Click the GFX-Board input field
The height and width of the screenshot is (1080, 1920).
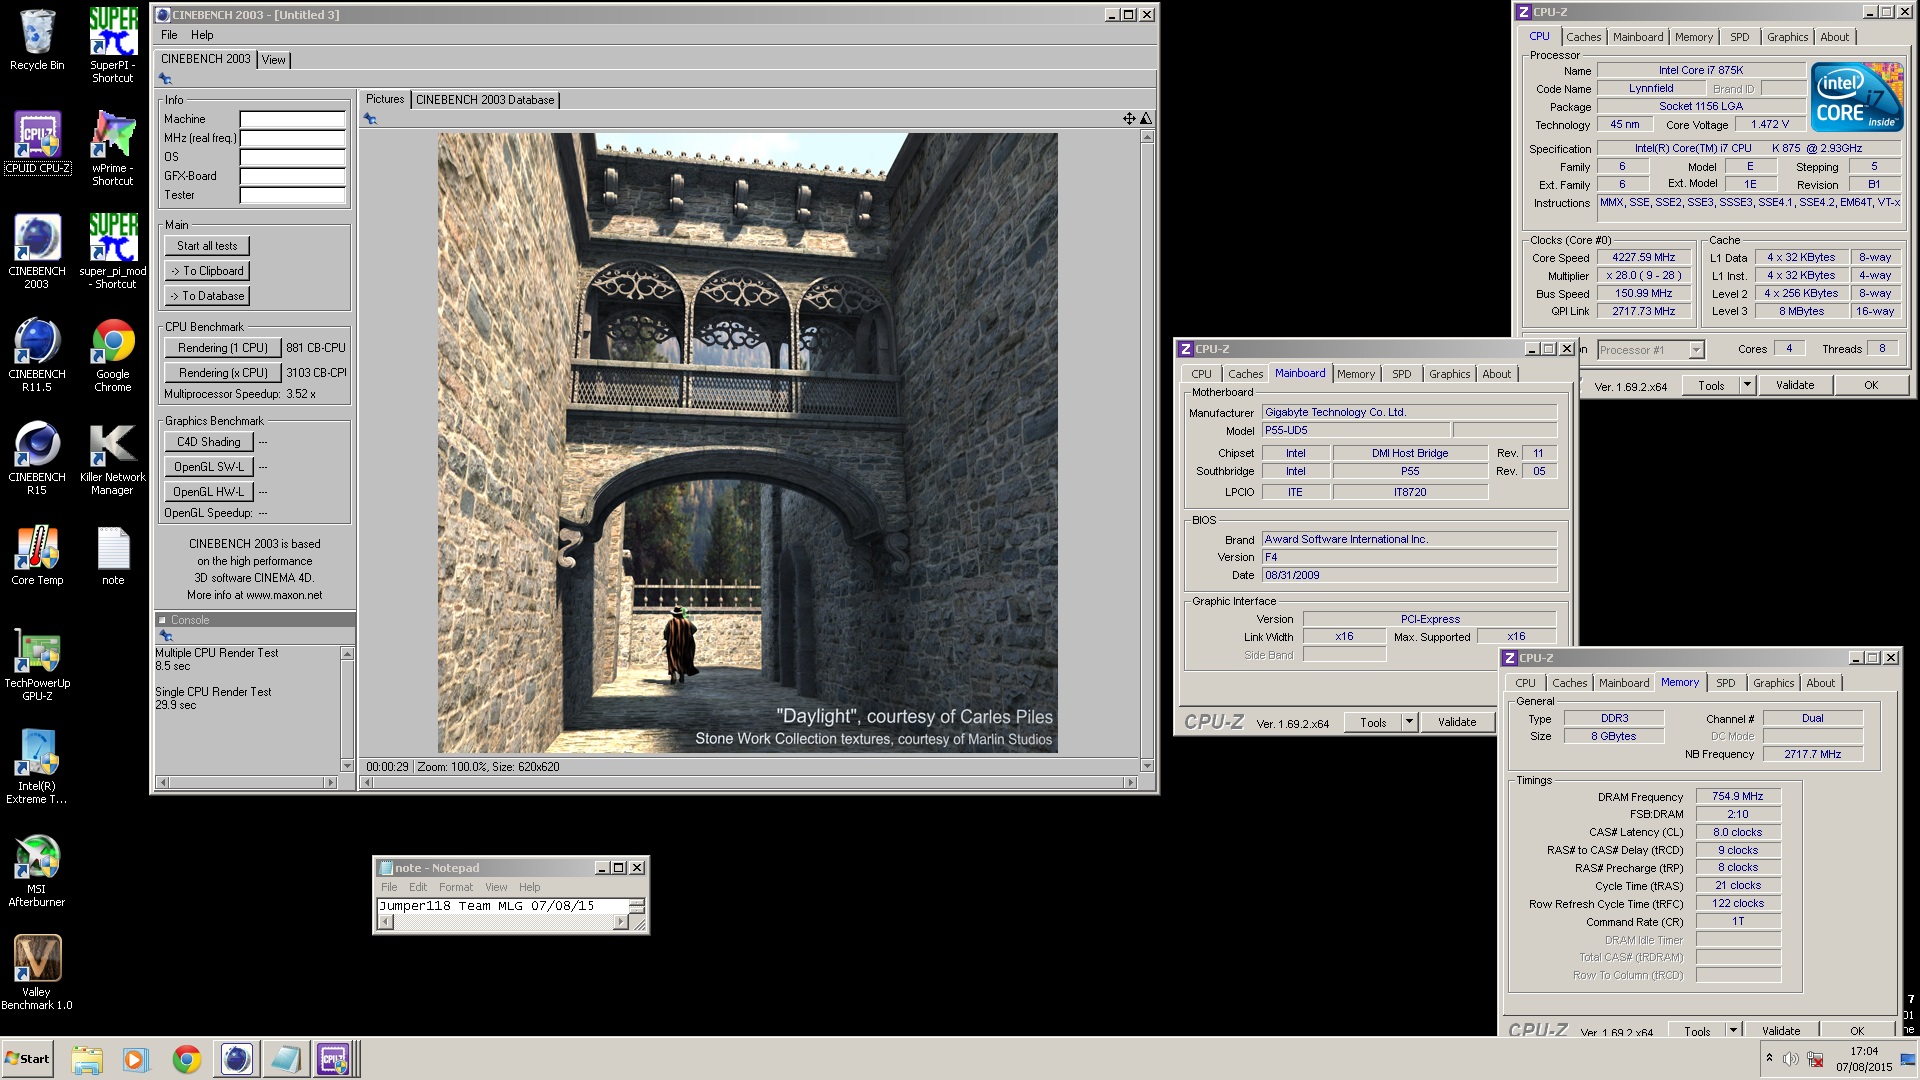(x=292, y=176)
